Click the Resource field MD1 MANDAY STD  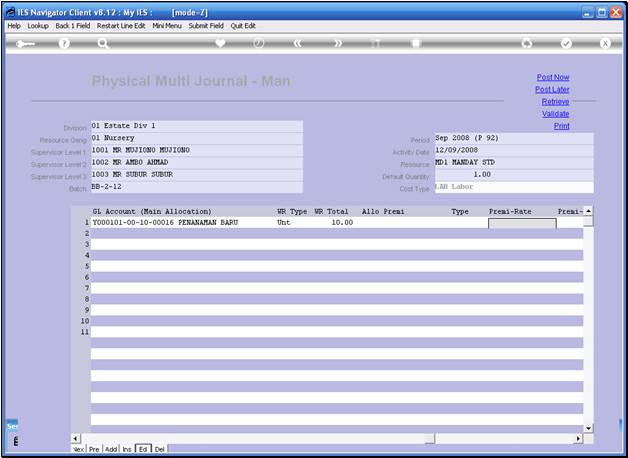(514, 163)
